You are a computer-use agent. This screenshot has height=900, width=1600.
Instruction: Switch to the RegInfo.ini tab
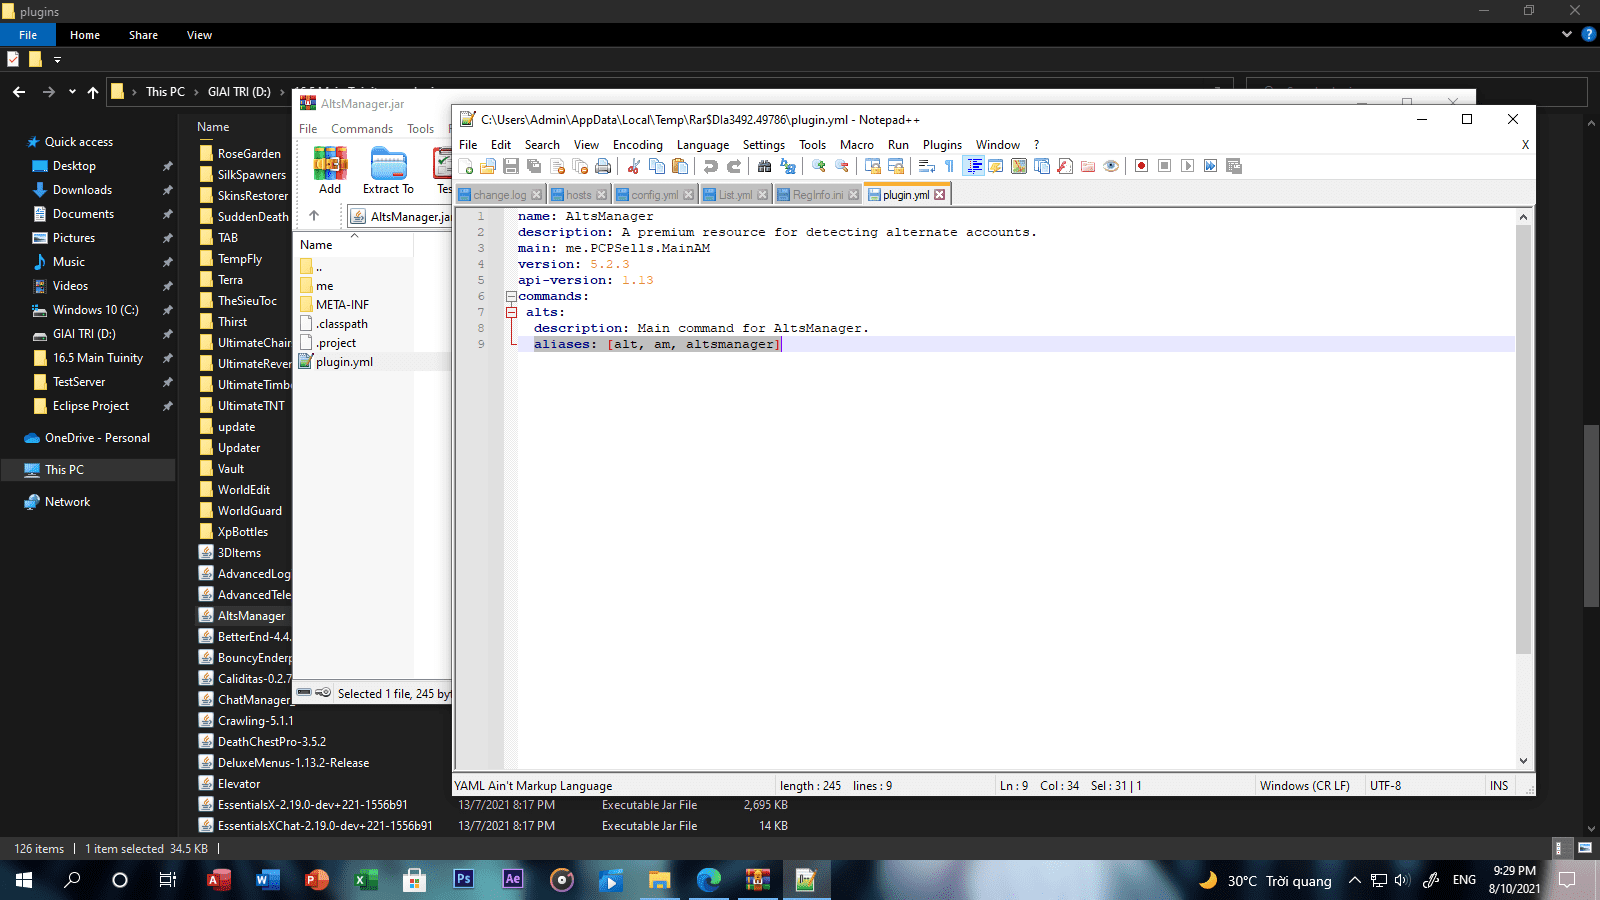(818, 195)
